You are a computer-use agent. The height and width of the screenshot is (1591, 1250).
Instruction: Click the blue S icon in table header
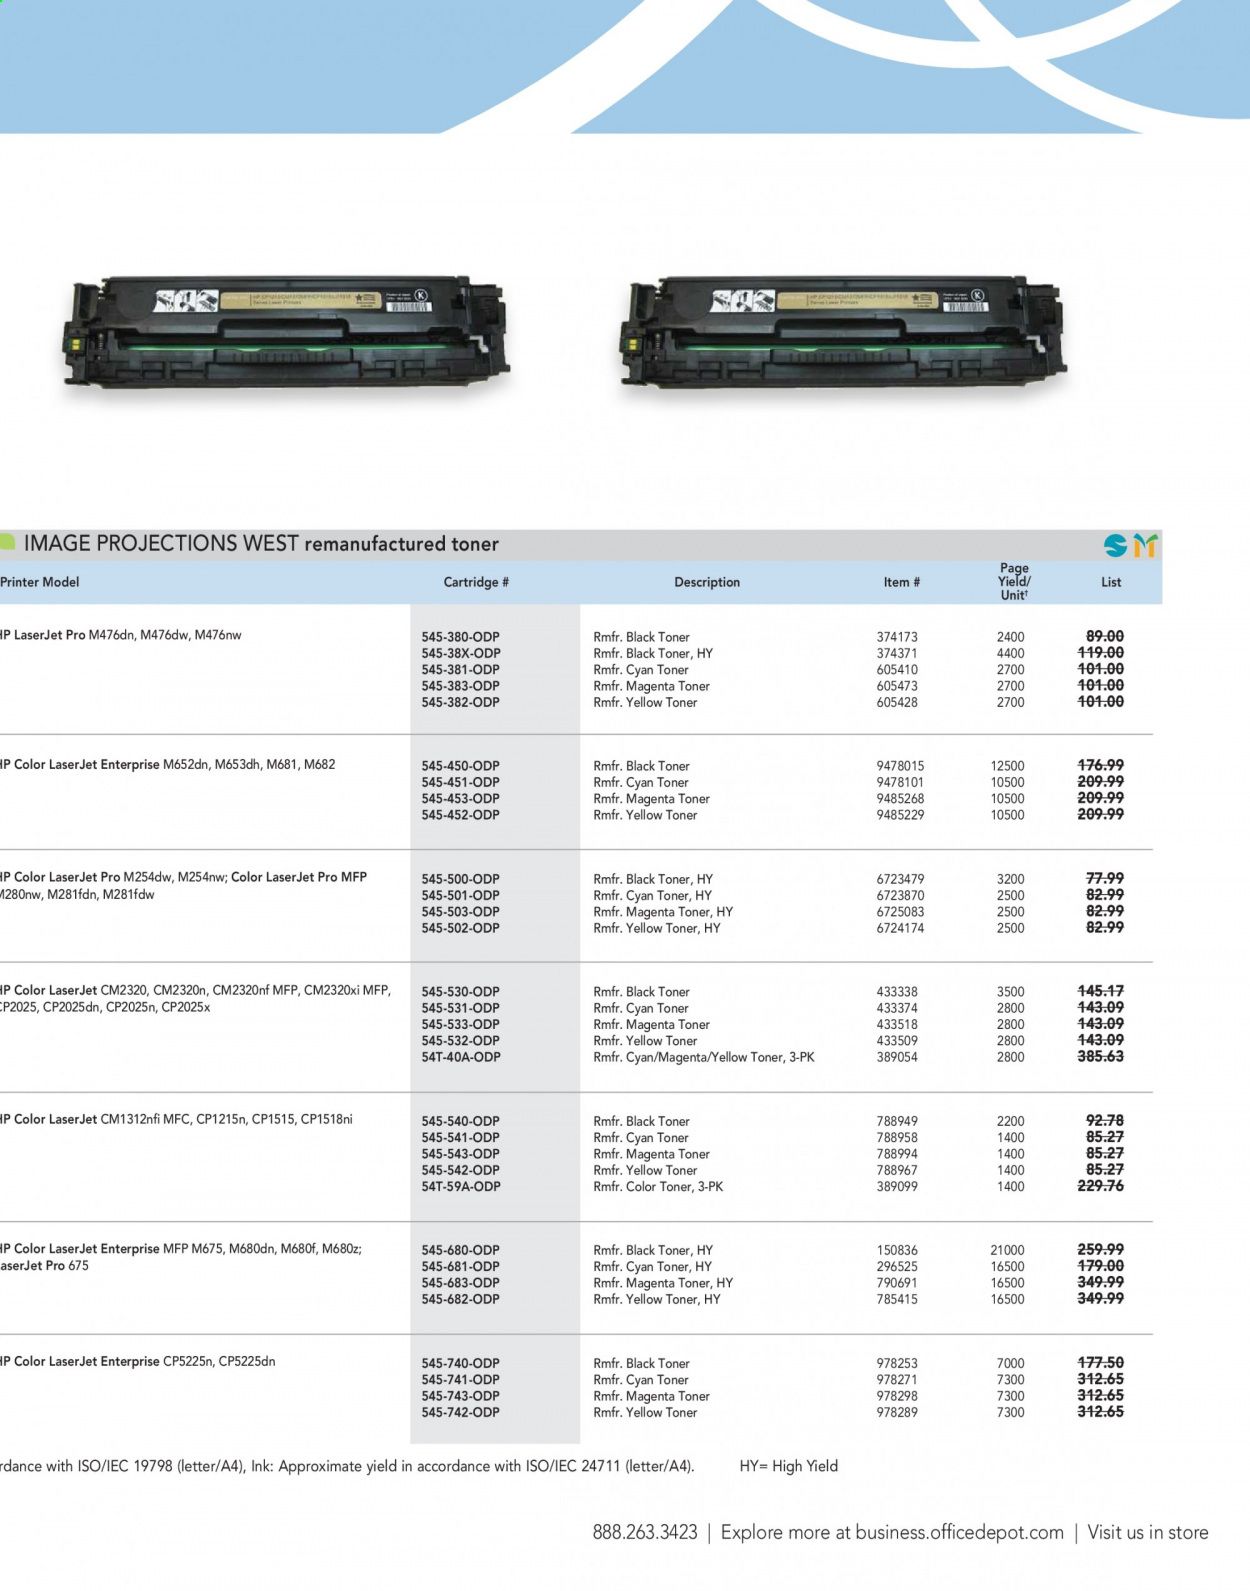[1115, 545]
